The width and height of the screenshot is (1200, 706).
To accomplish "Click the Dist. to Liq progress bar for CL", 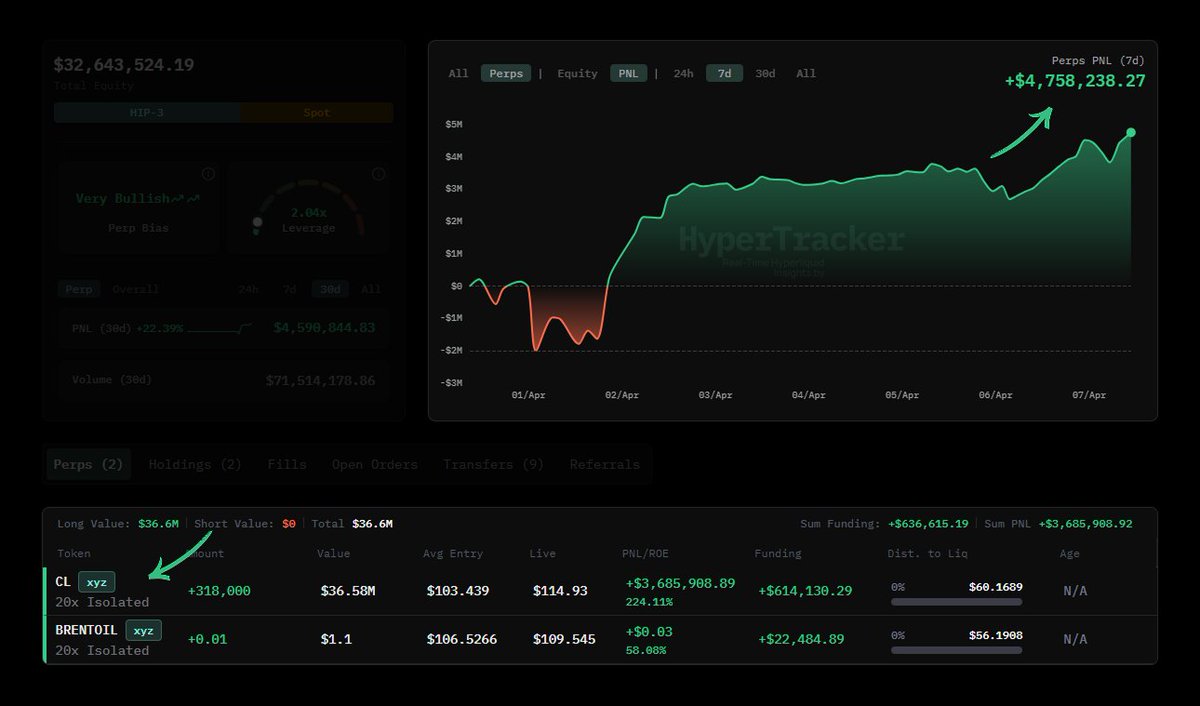I will (957, 600).
